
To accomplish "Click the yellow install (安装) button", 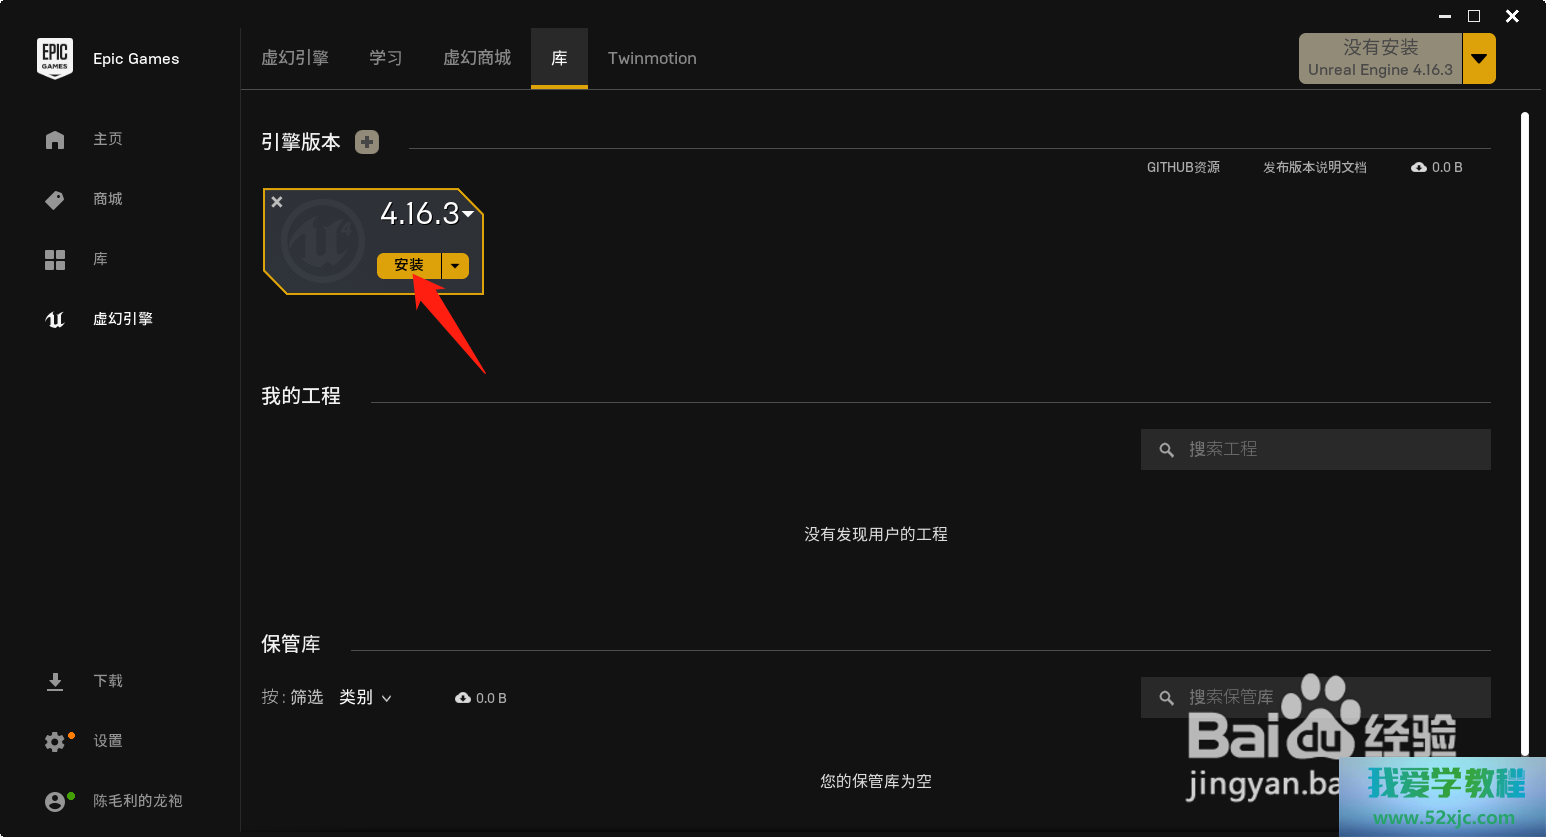I will pos(409,266).
